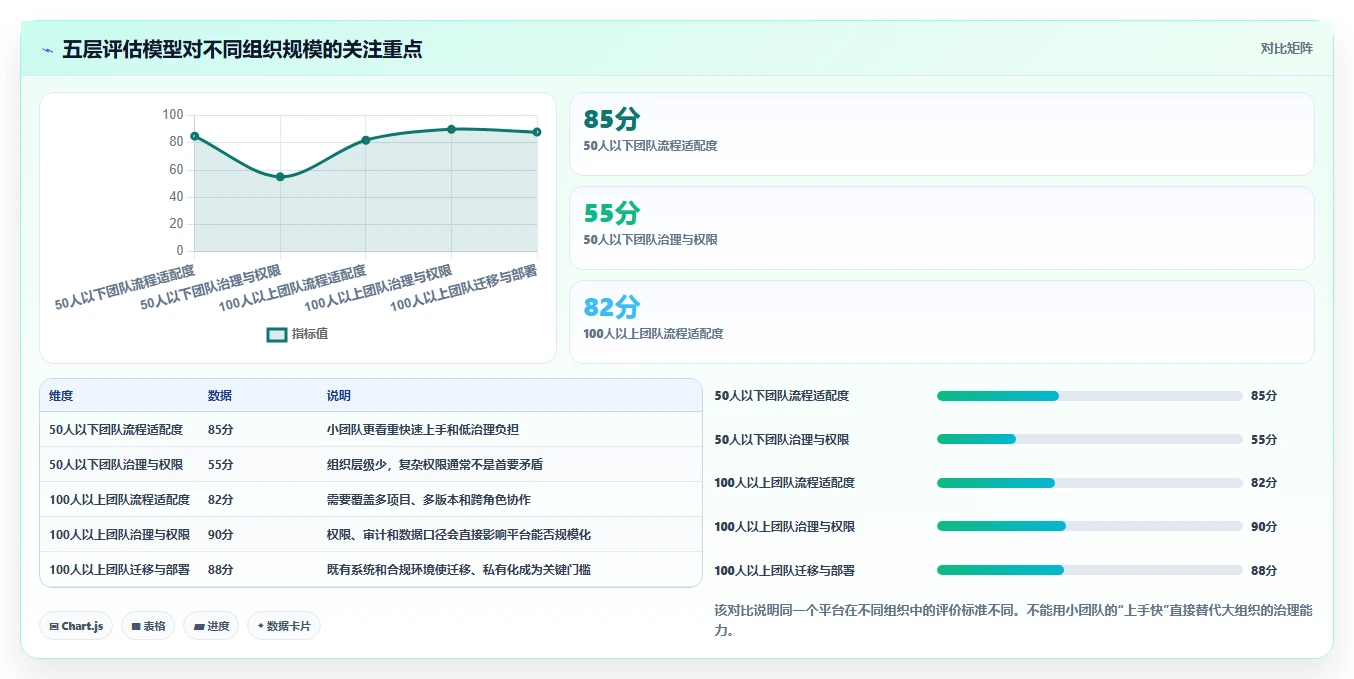This screenshot has width=1354, height=679.
Task: Click the 说明 column header
Action: click(x=339, y=396)
